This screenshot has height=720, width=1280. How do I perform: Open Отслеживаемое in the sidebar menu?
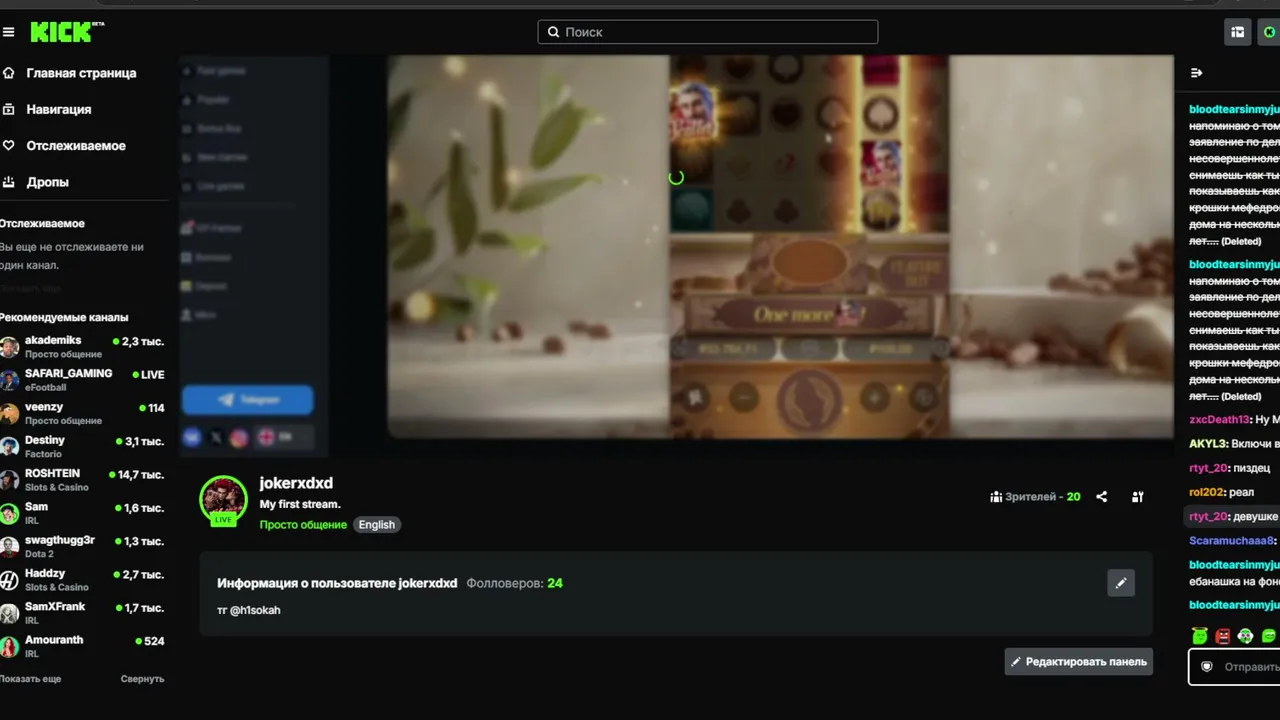[76, 146]
